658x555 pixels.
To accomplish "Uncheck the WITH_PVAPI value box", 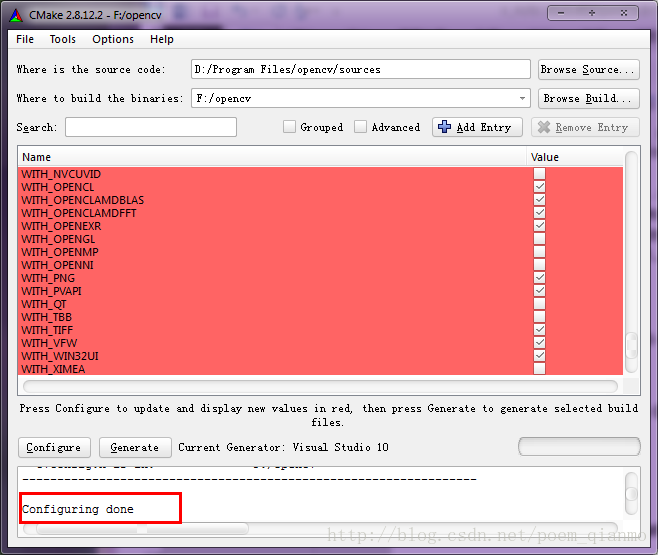I will click(539, 291).
